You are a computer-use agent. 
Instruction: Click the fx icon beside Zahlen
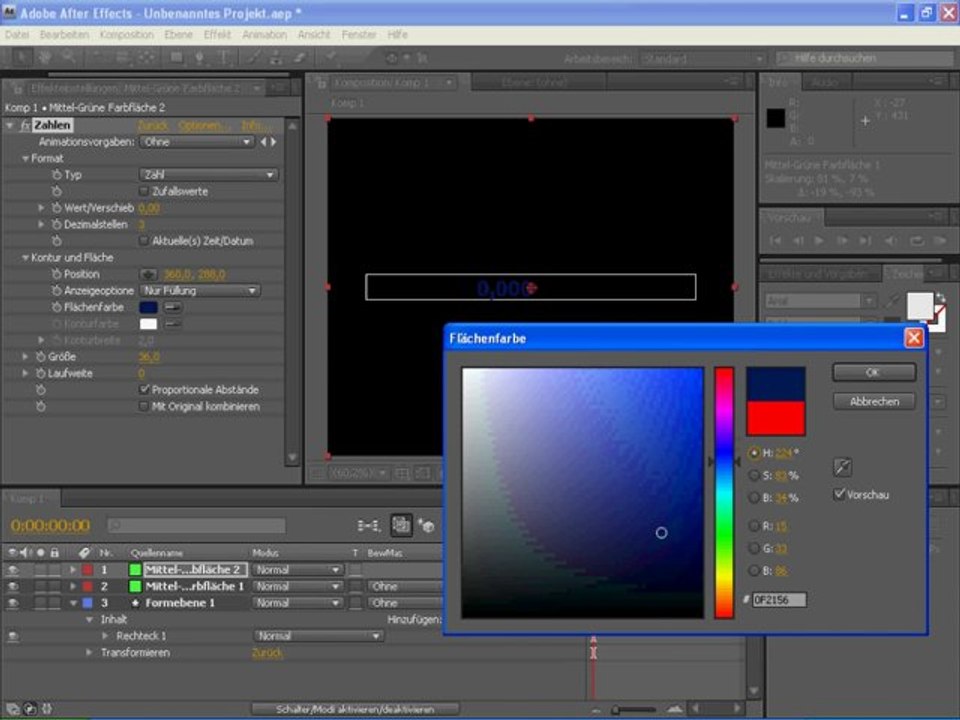pos(24,126)
